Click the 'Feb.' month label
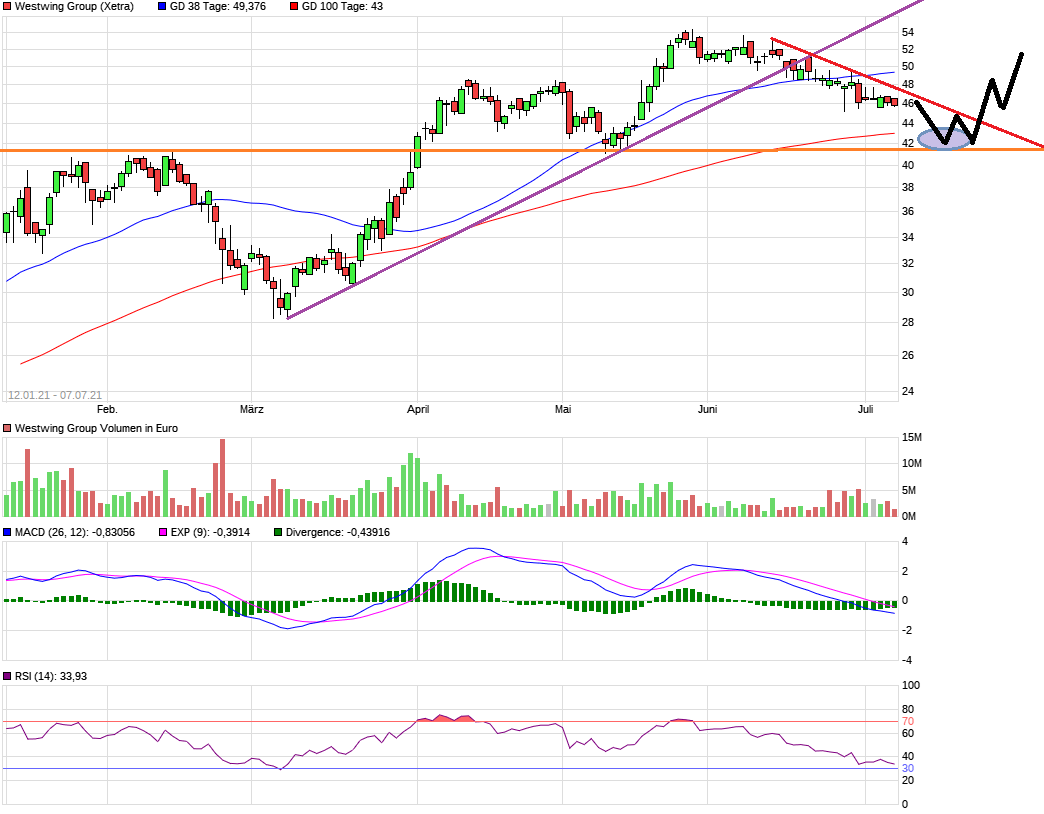This screenshot has height=814, width=1044. tap(107, 409)
